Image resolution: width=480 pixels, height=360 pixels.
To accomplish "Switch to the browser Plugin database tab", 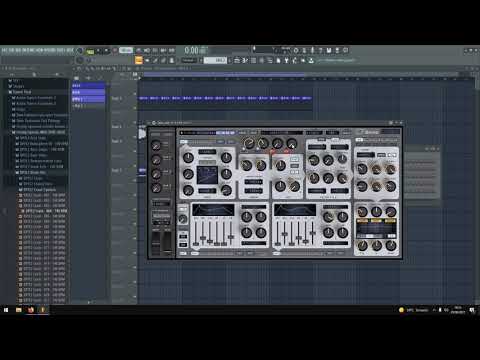I will pos(57,74).
